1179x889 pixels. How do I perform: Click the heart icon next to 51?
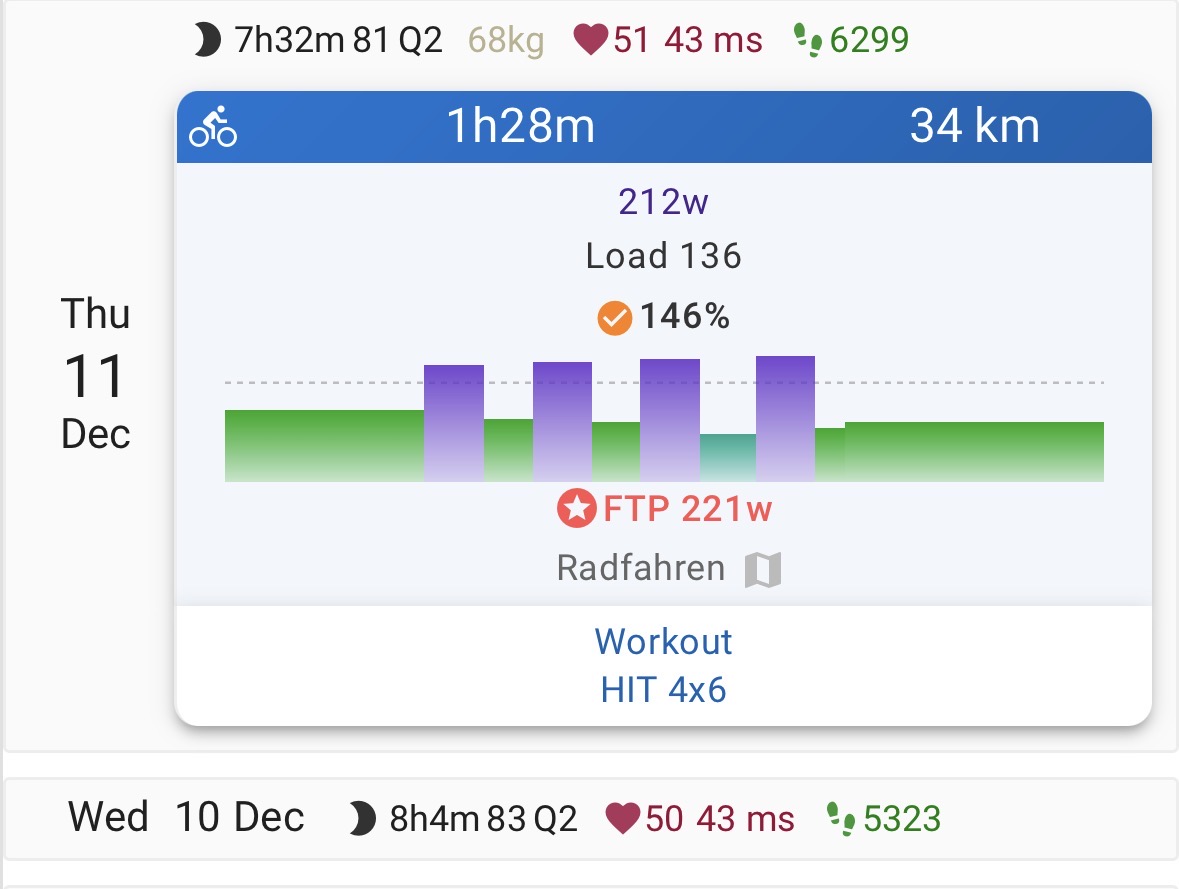tap(591, 41)
